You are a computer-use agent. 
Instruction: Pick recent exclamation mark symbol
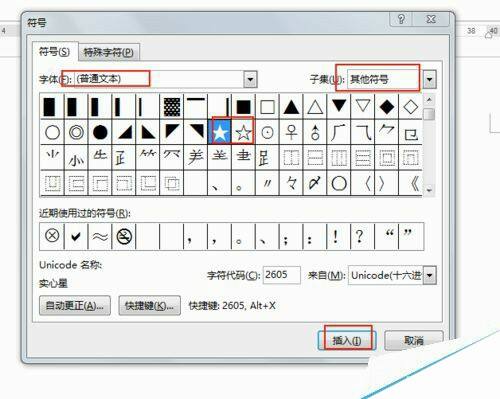tap(336, 236)
